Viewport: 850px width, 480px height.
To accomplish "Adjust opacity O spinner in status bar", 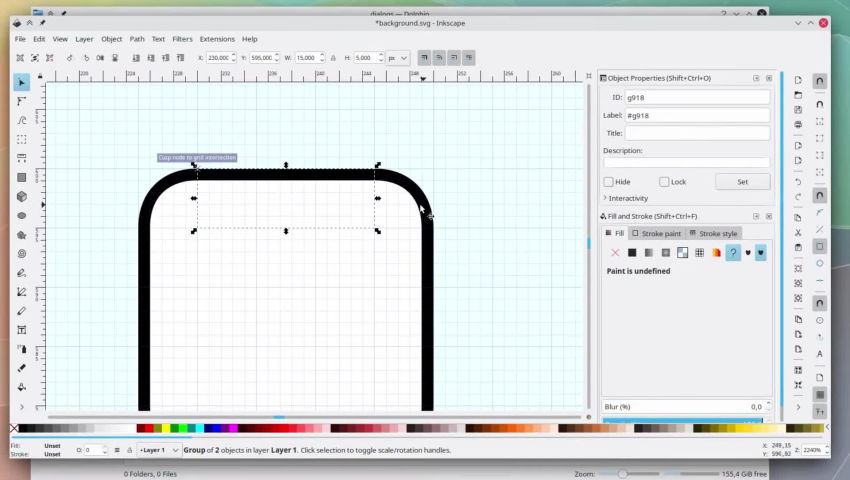I will 105,450.
